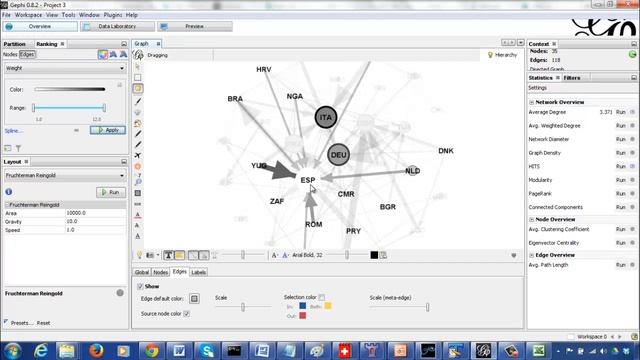Select the rectangle selection tool in graph toolbar
The width and height of the screenshot is (640, 360).
click(x=138, y=78)
